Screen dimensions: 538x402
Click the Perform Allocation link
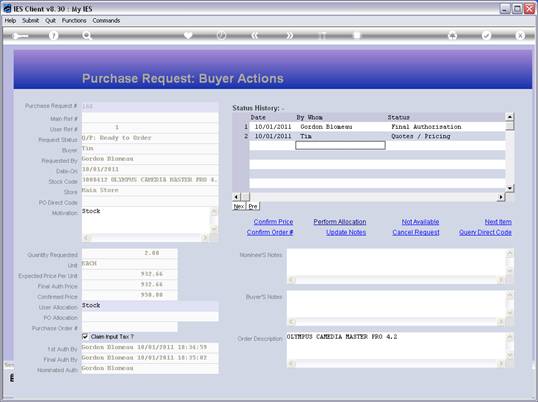[340, 222]
